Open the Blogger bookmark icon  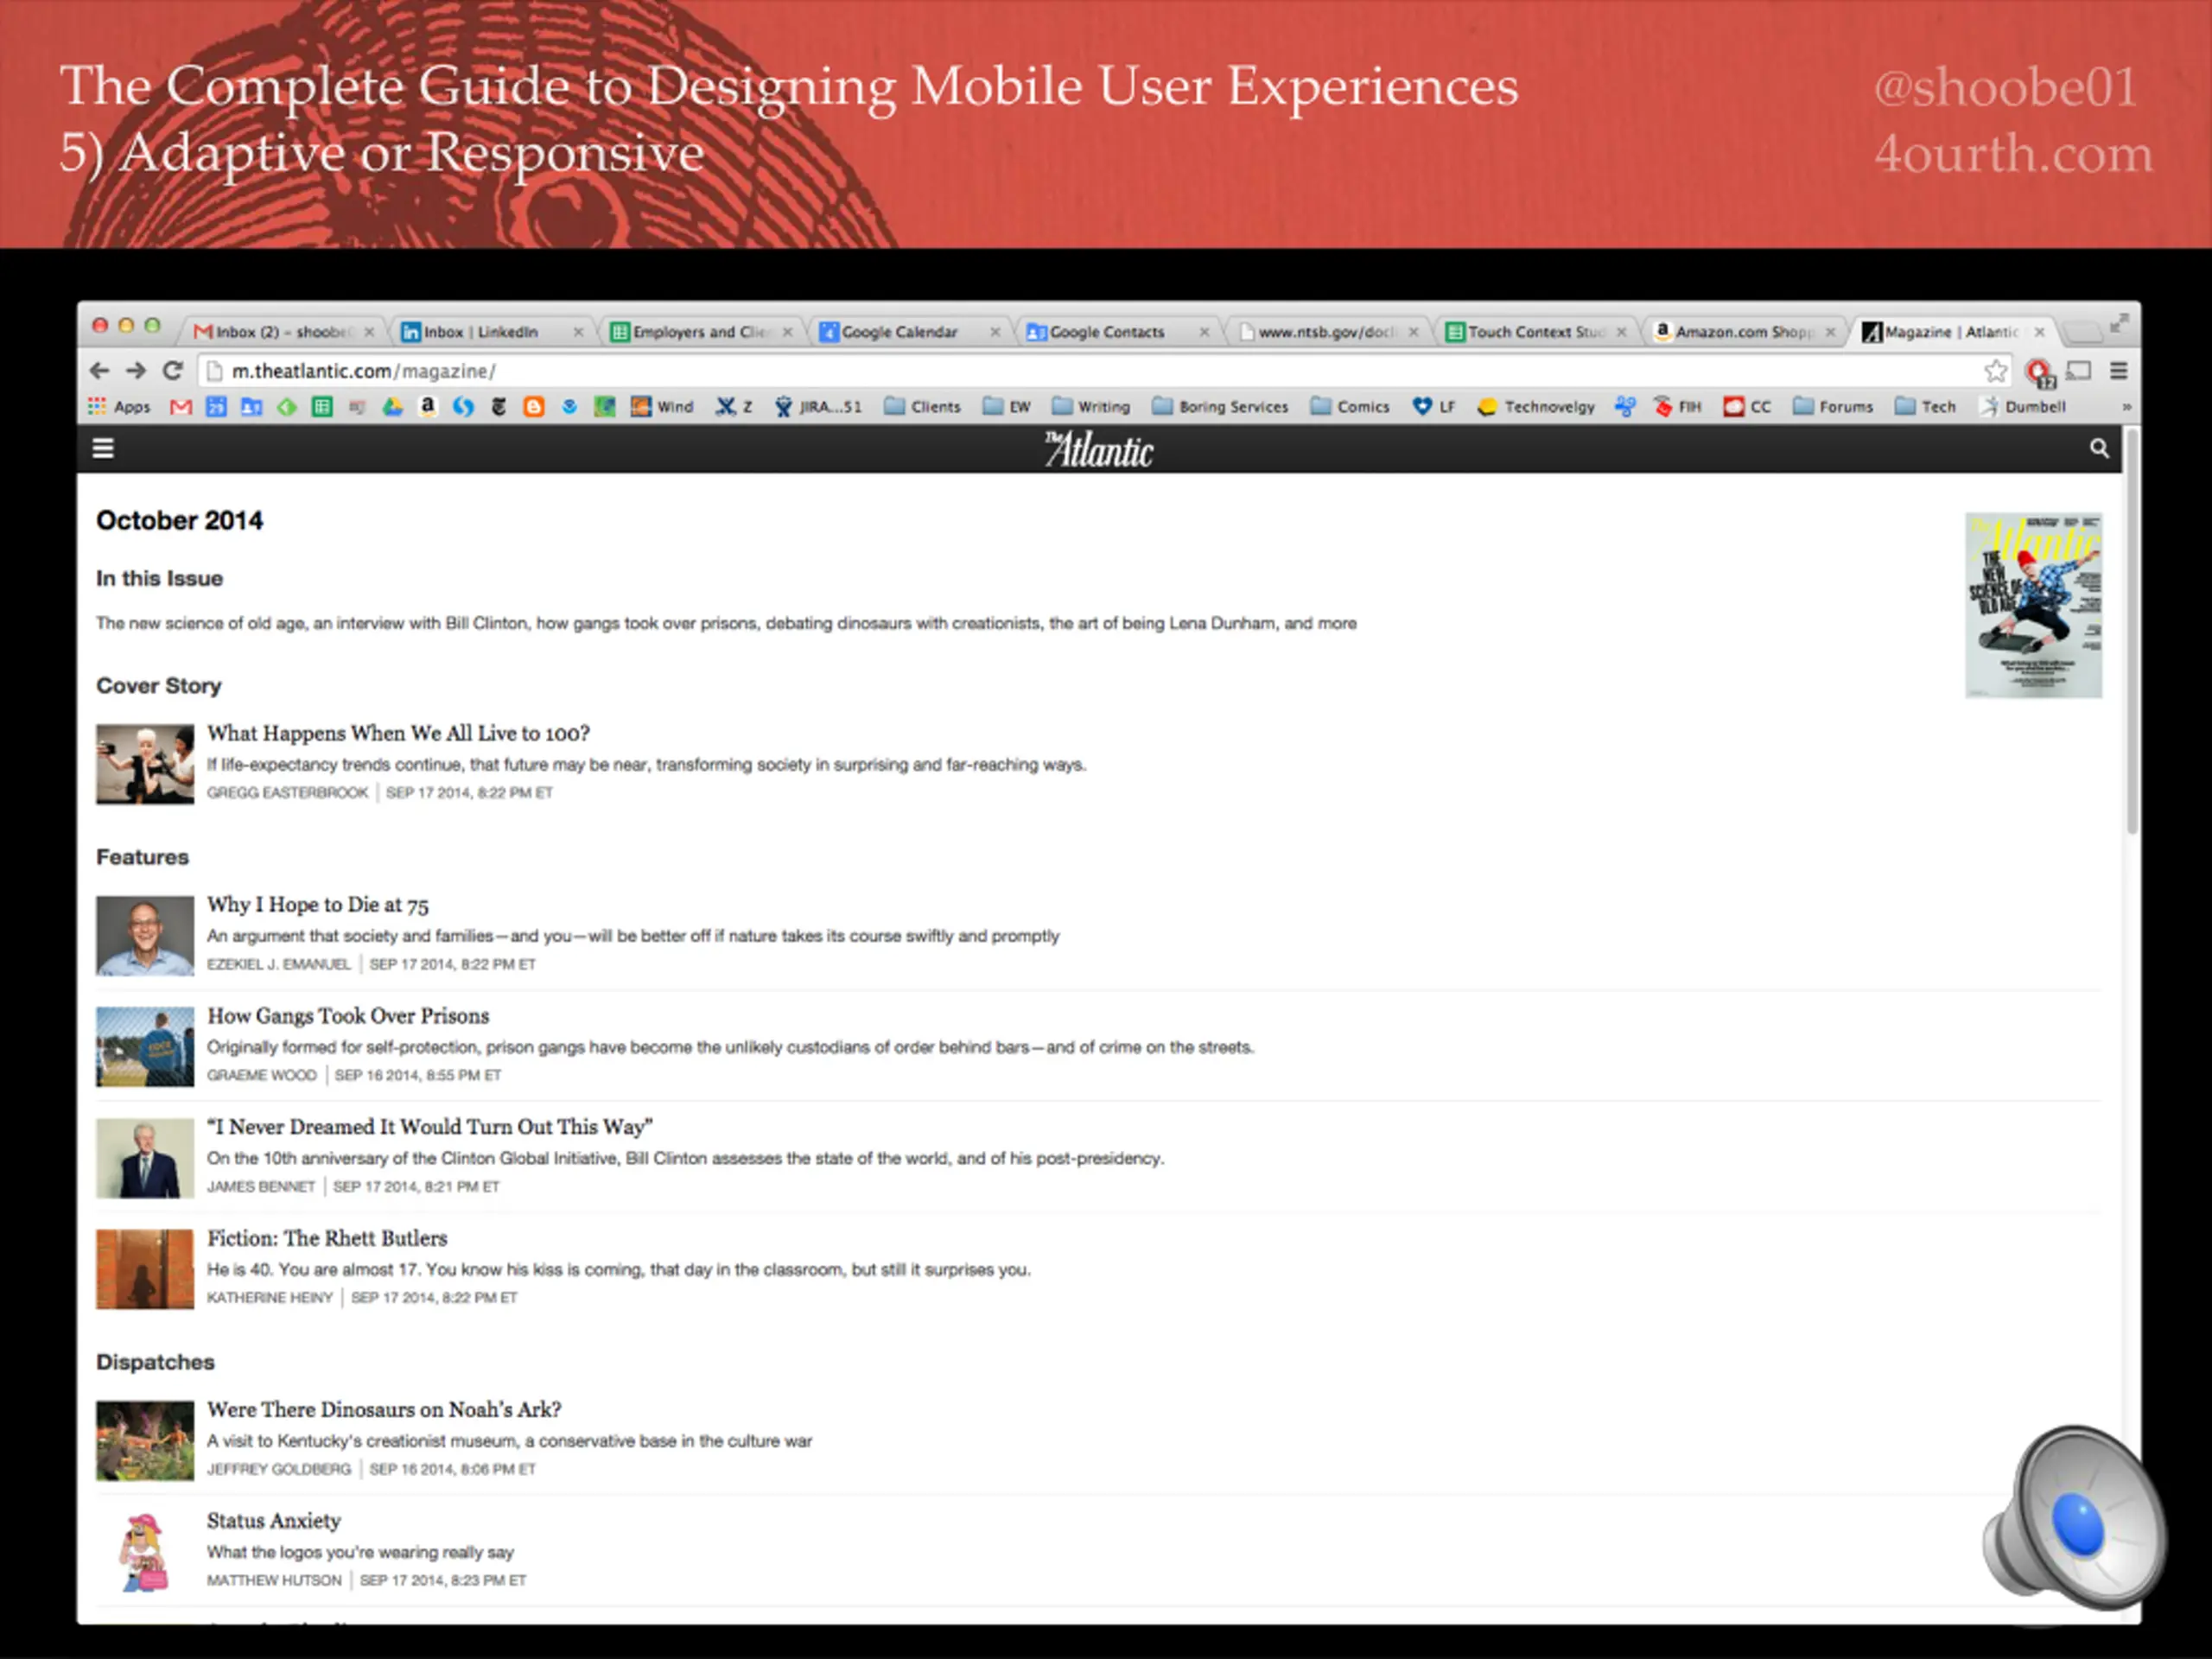pos(534,406)
